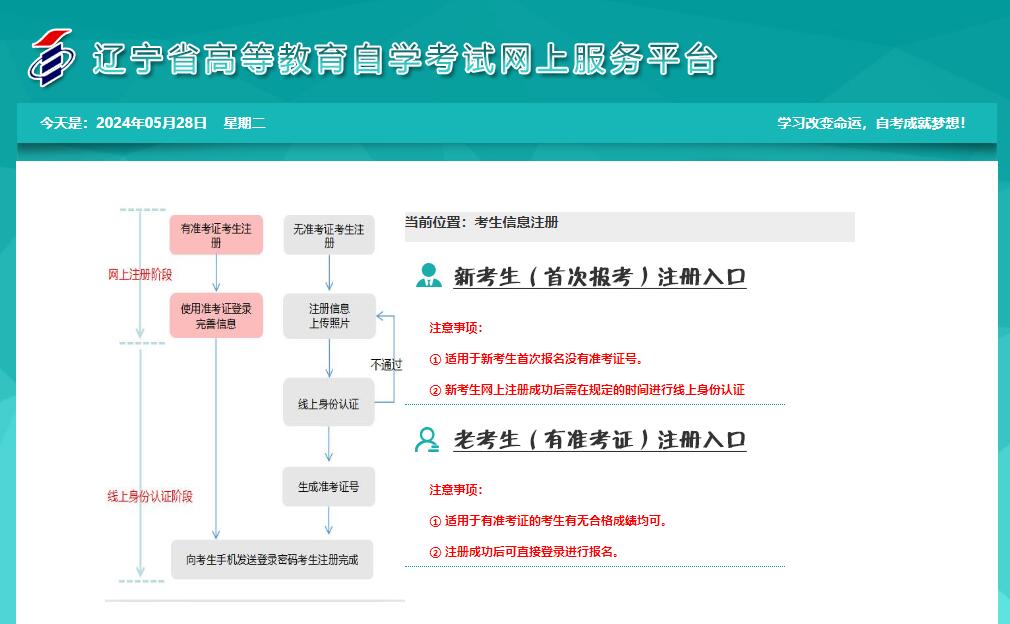Select the 生成准考证号 step box
Image resolution: width=1010 pixels, height=624 pixels.
(x=329, y=486)
